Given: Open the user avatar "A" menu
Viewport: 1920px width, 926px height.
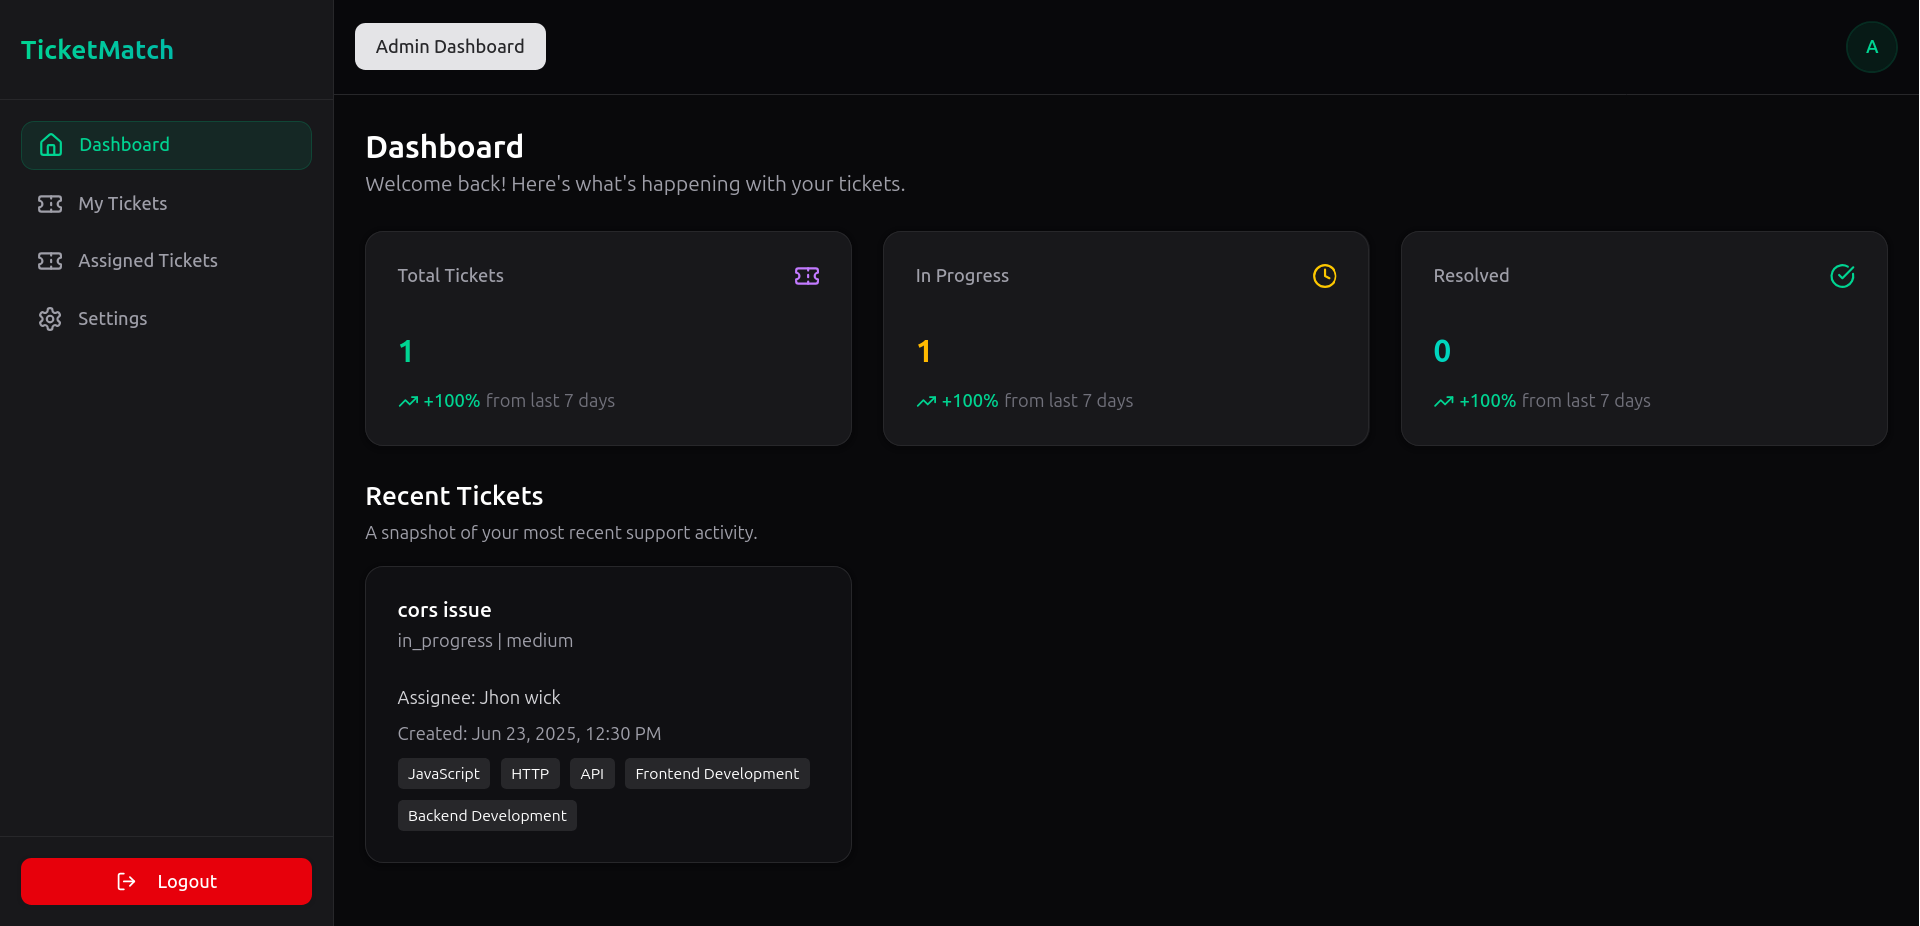Looking at the screenshot, I should [x=1872, y=47].
